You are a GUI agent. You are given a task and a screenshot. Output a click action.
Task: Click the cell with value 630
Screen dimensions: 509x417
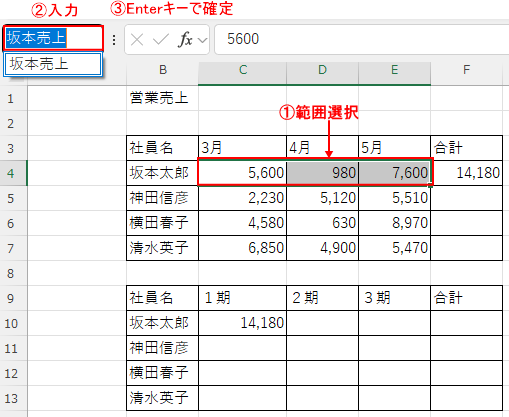pos(322,223)
